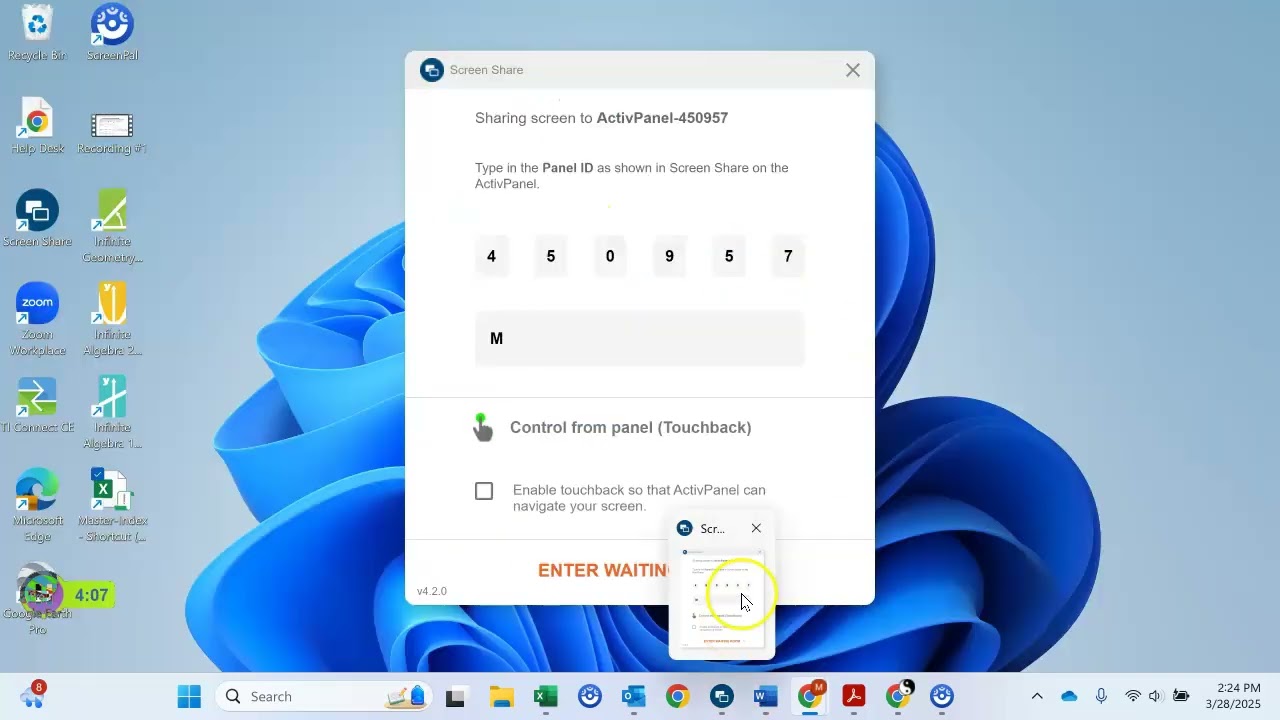Close the Screen Share window
1280x720 pixels.
[852, 70]
